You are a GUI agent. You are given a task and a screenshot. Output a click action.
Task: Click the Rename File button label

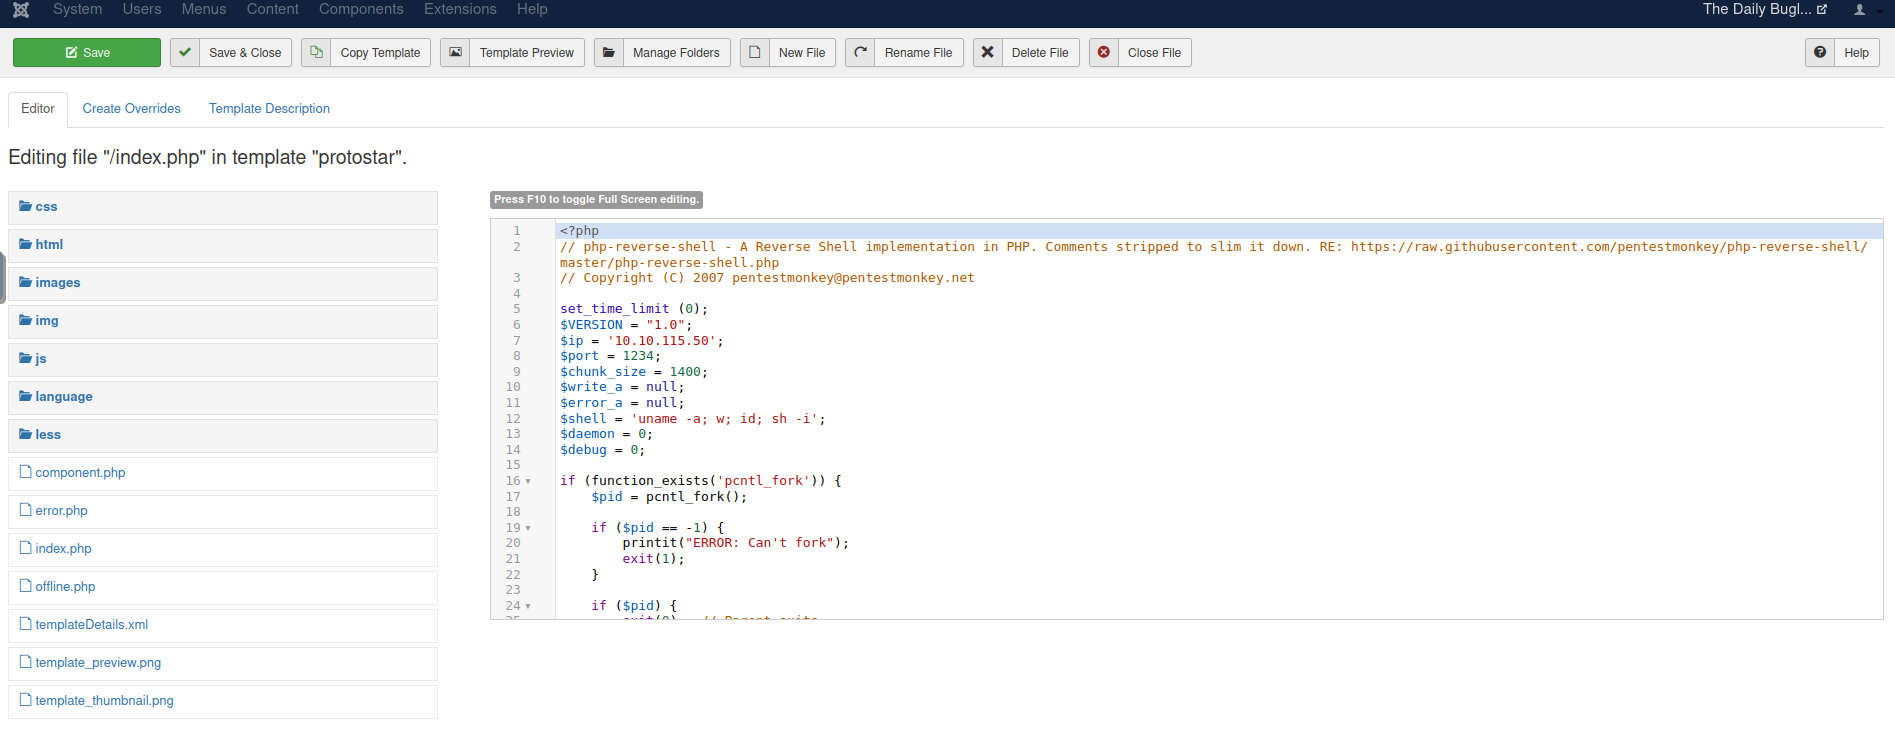[x=918, y=53]
